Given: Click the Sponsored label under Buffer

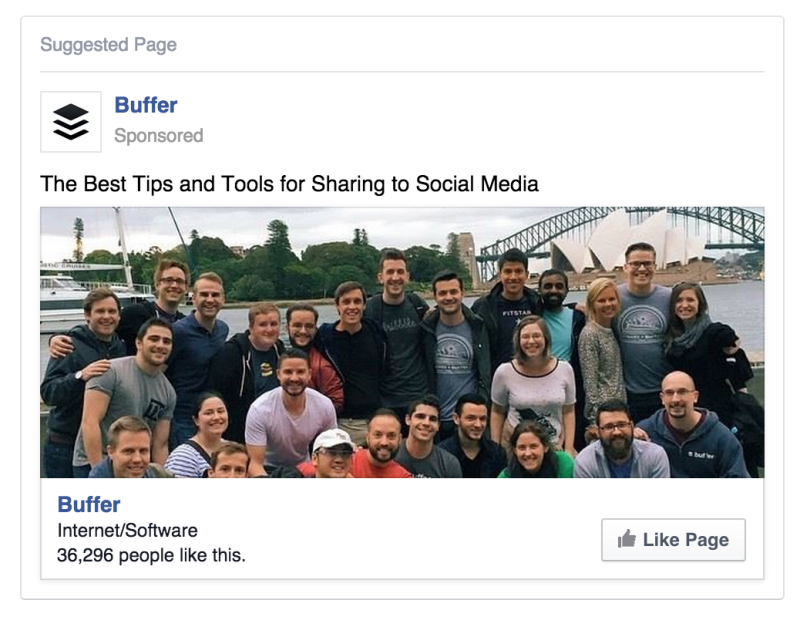Looking at the screenshot, I should [x=158, y=136].
